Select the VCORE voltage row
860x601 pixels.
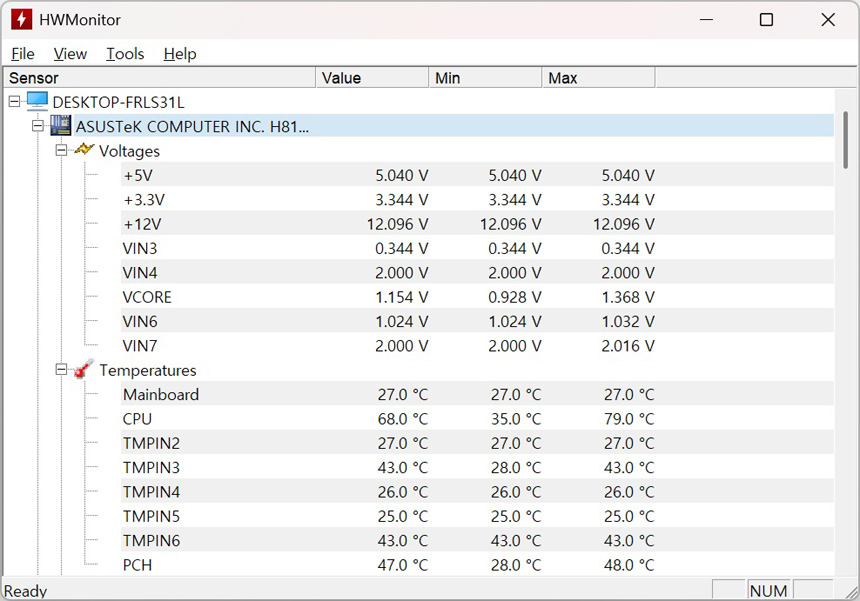[x=147, y=297]
